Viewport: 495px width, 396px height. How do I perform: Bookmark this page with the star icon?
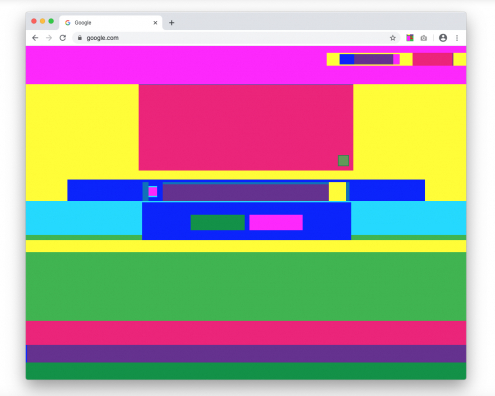[x=393, y=38]
